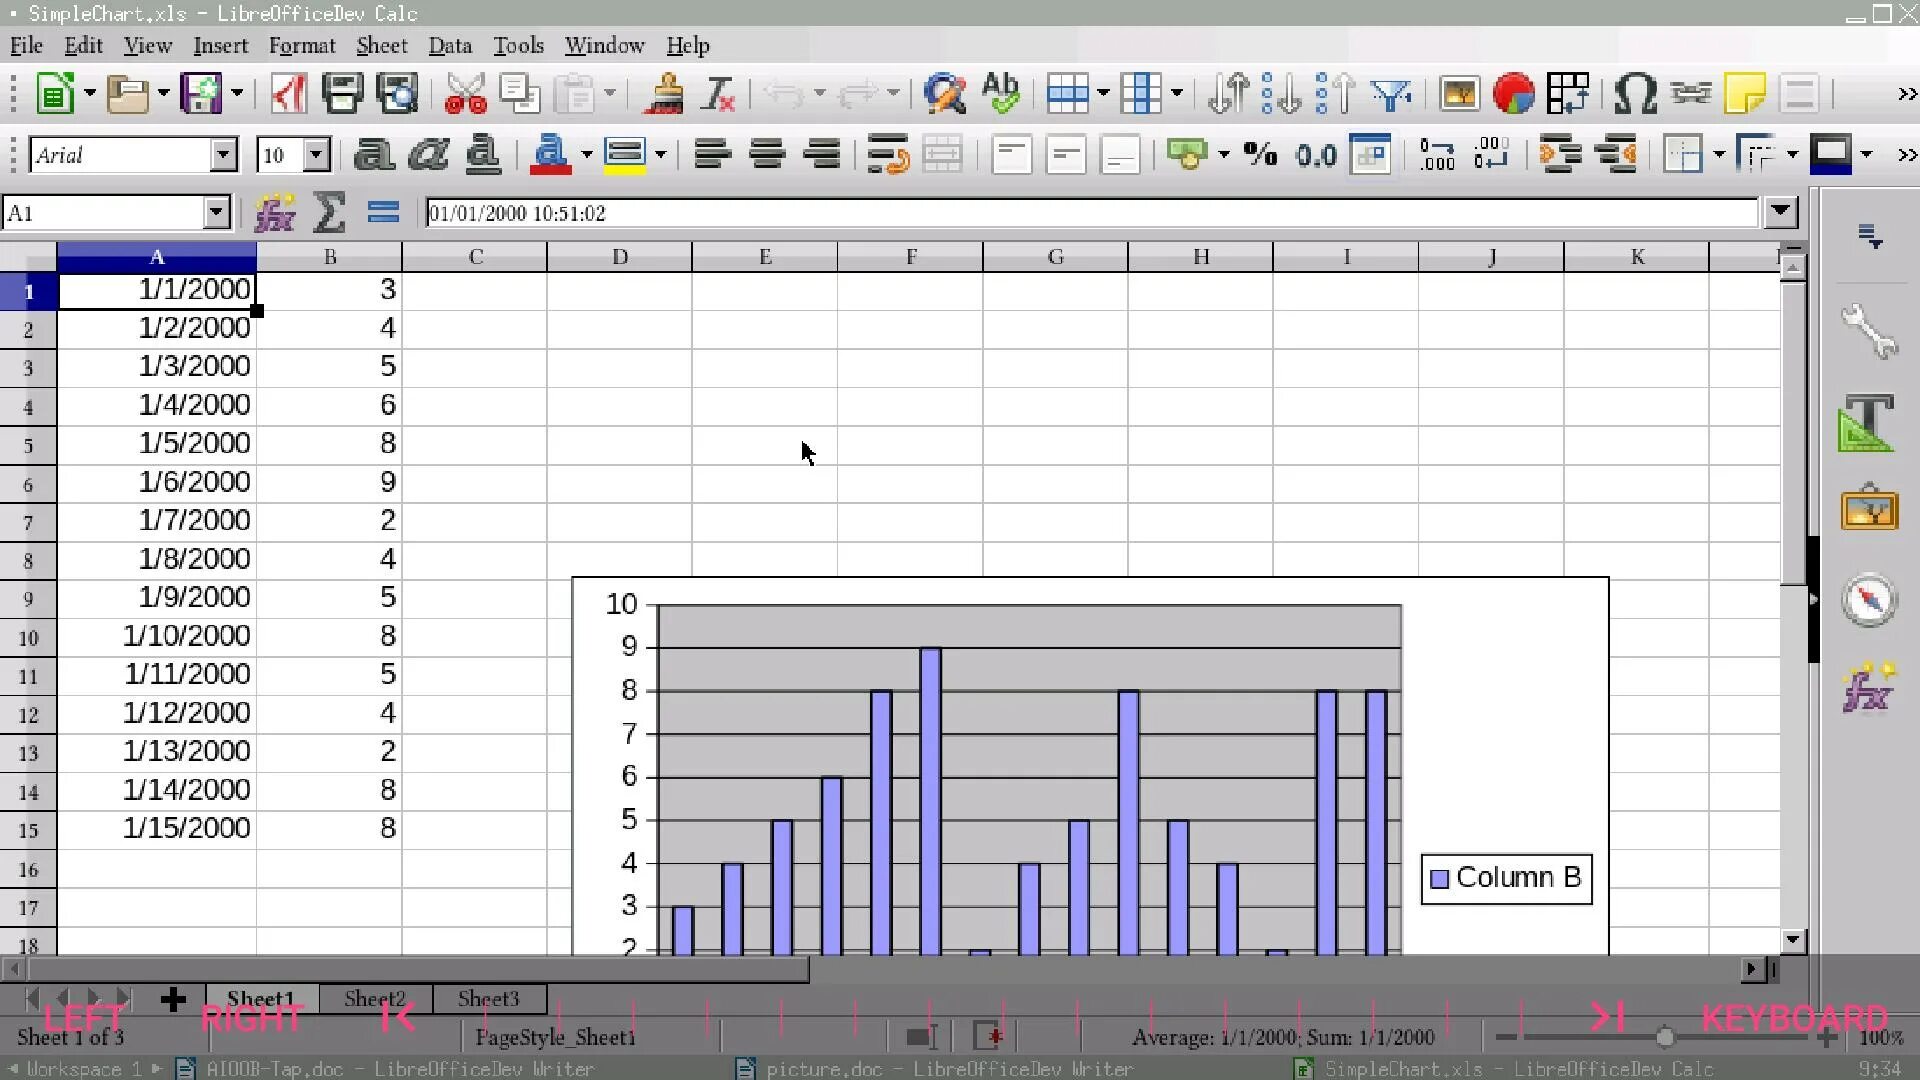Click the AutoFilter funnel icon
The width and height of the screenshot is (1920, 1080).
(1391, 94)
